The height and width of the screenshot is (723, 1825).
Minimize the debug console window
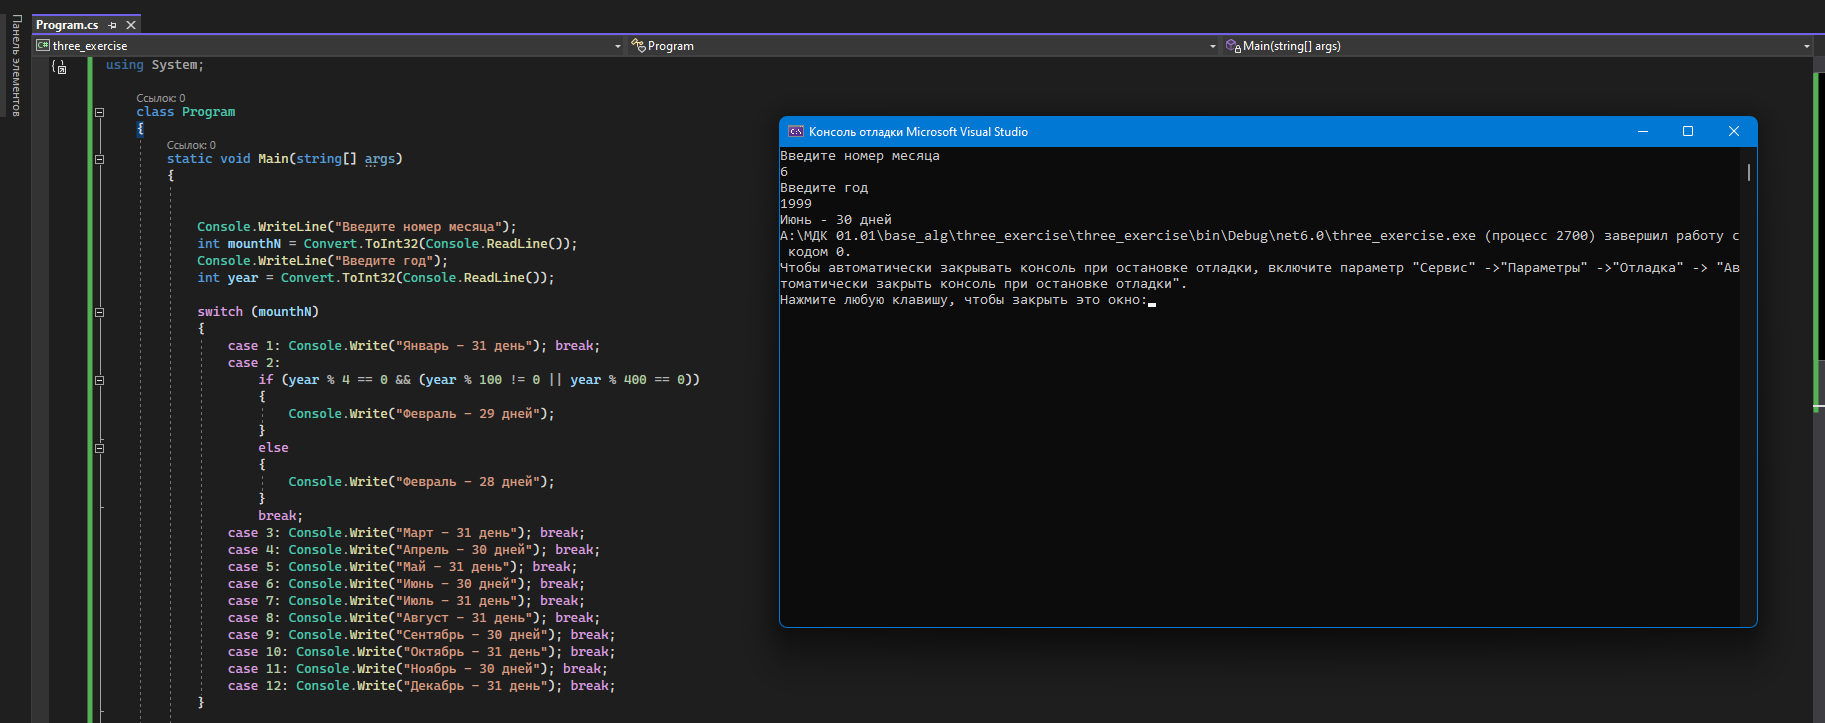coord(1643,132)
